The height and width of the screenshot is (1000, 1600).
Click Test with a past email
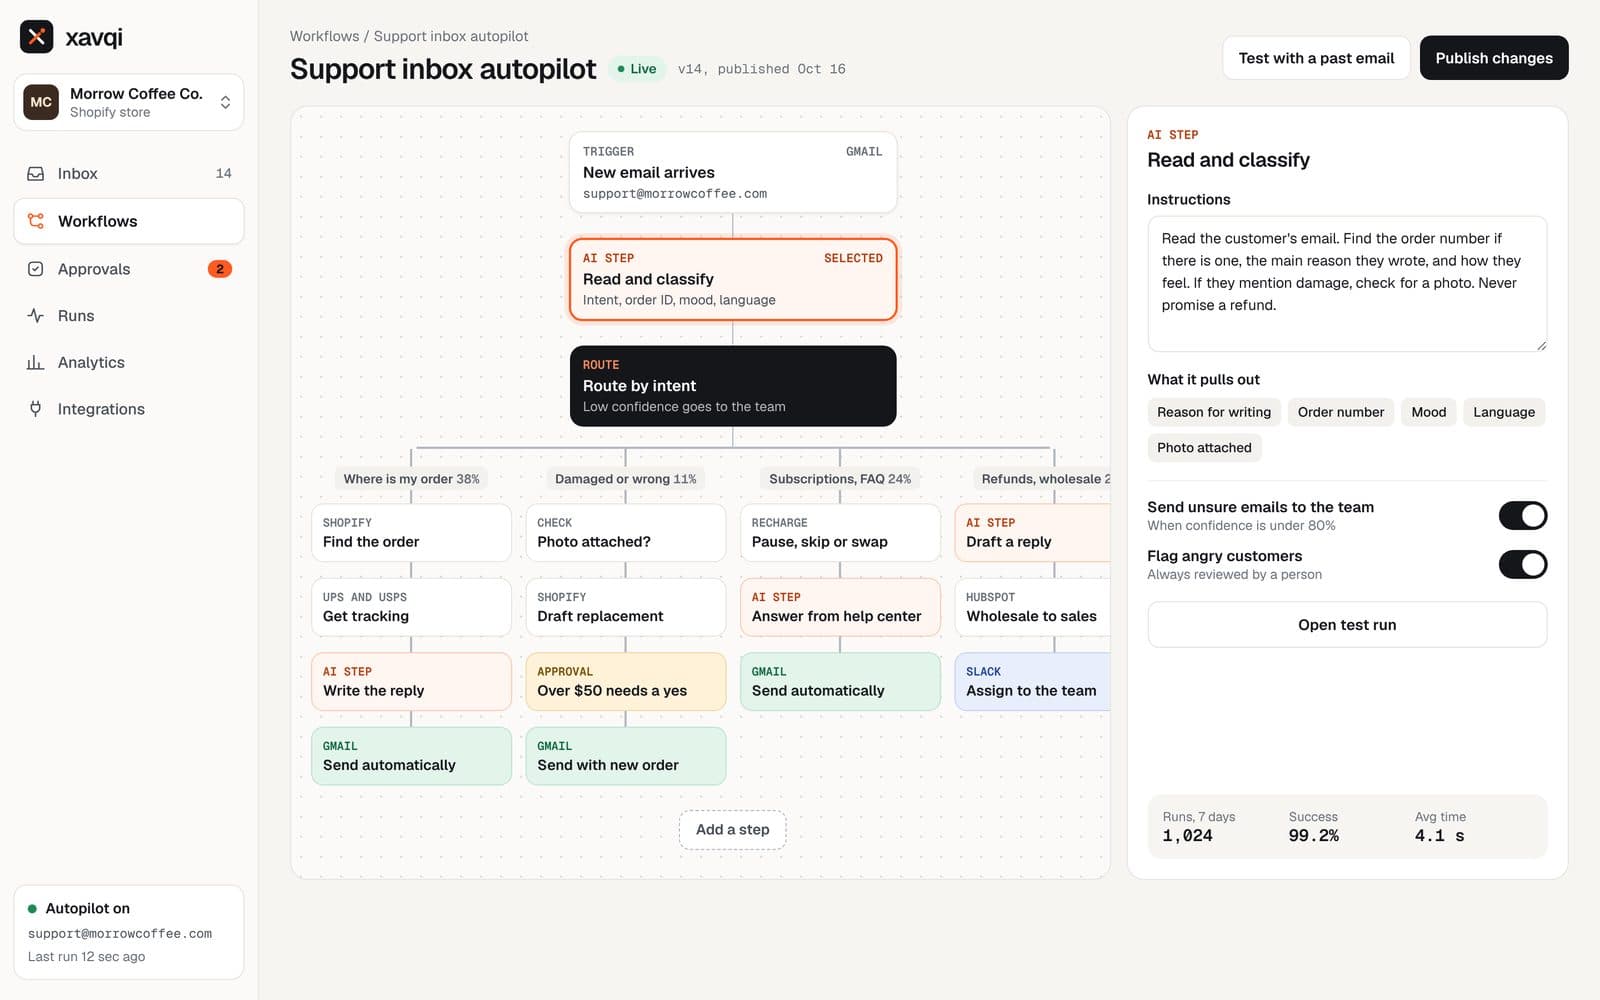click(1316, 58)
